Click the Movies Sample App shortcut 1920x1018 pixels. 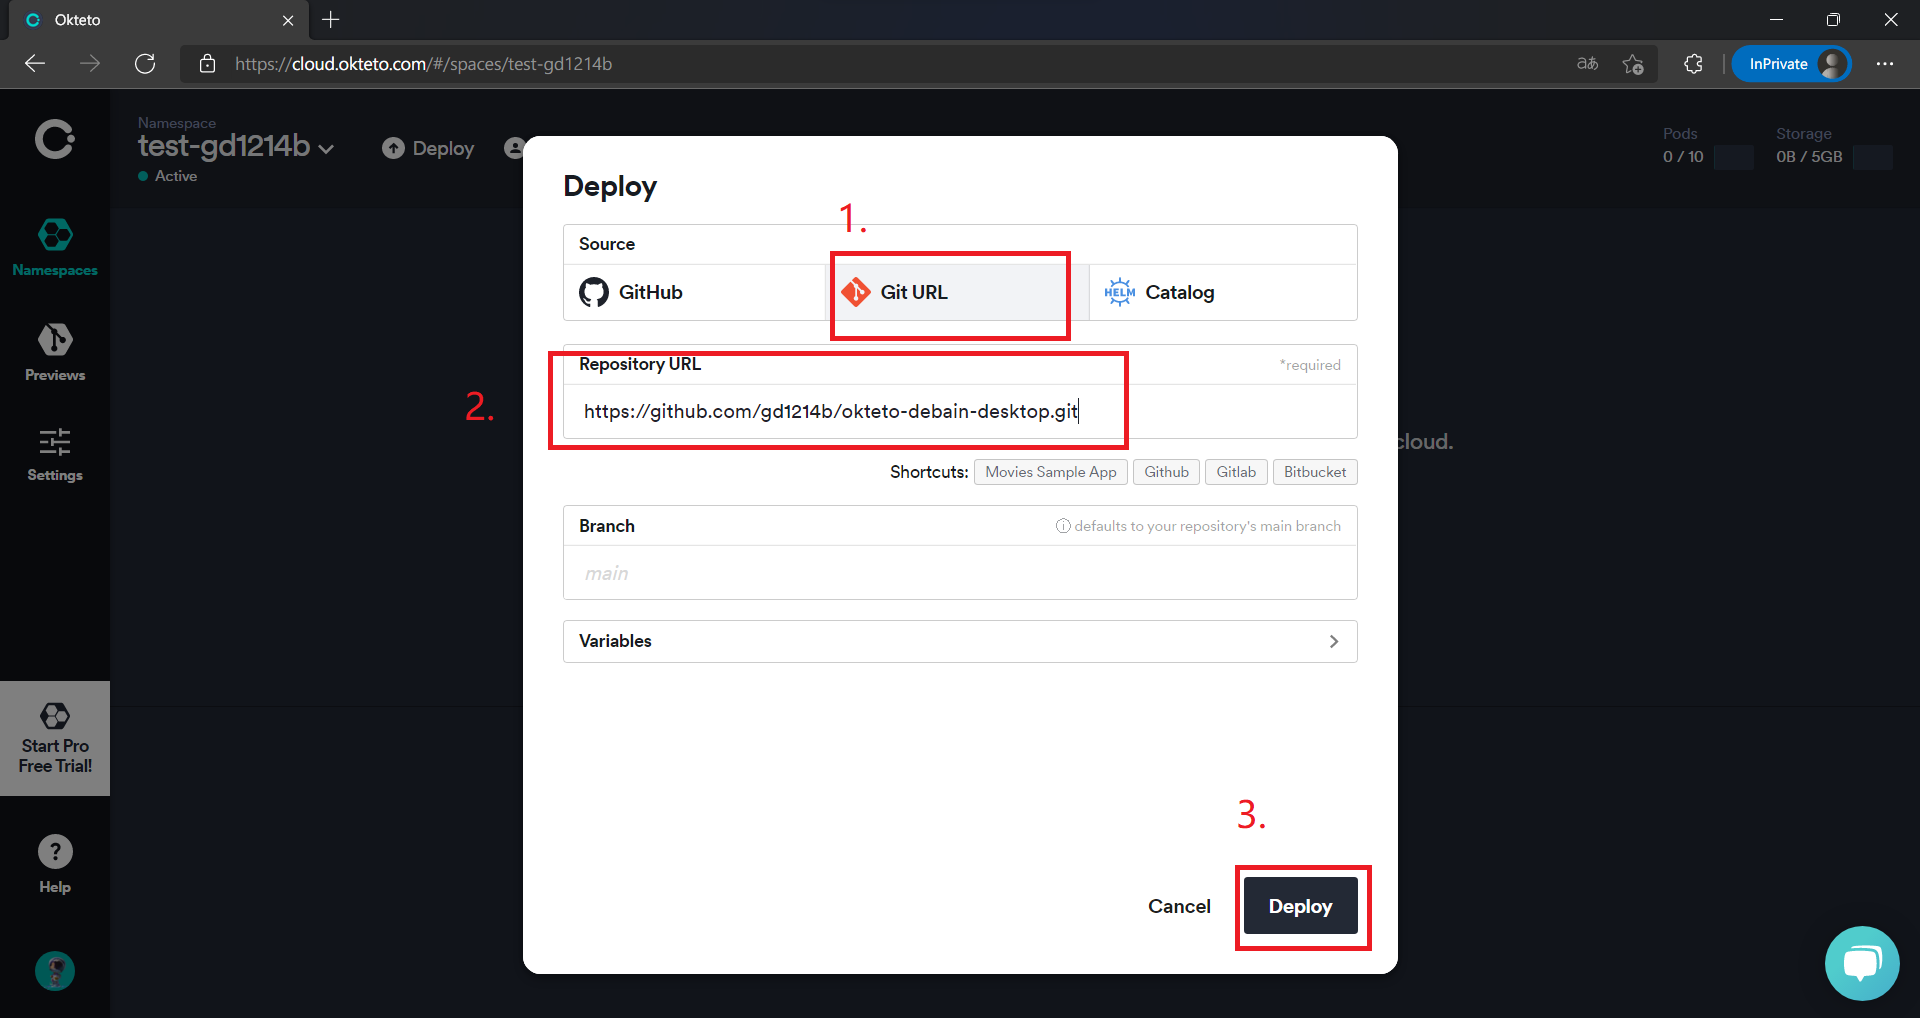1051,472
